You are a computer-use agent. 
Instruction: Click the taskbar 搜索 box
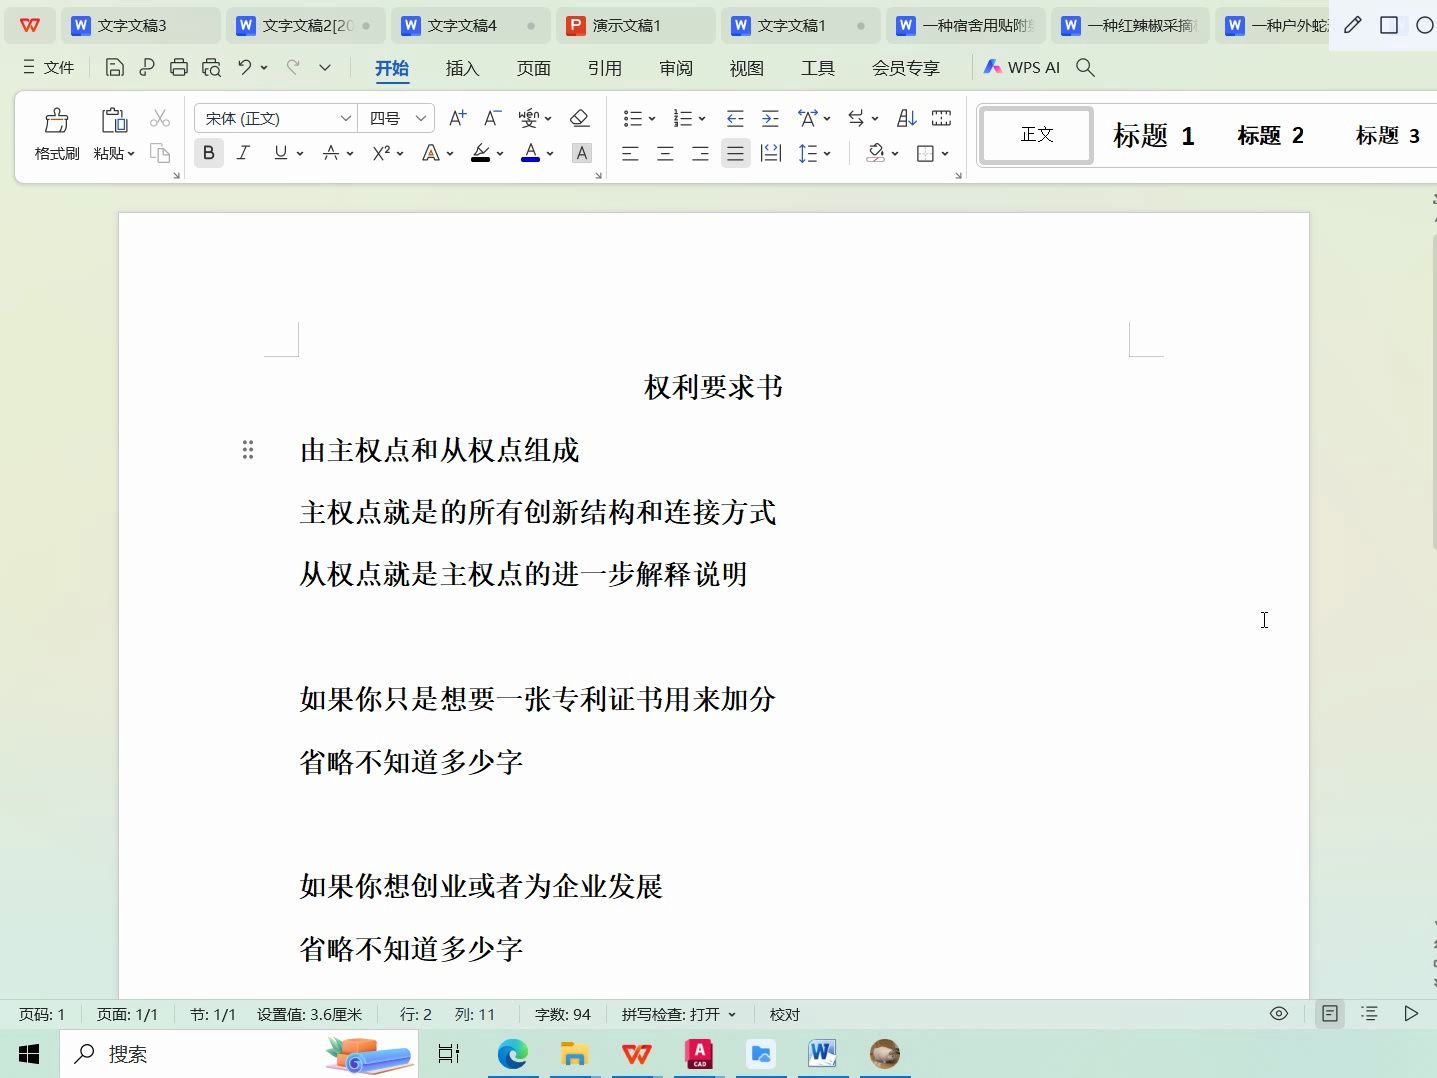click(x=239, y=1054)
